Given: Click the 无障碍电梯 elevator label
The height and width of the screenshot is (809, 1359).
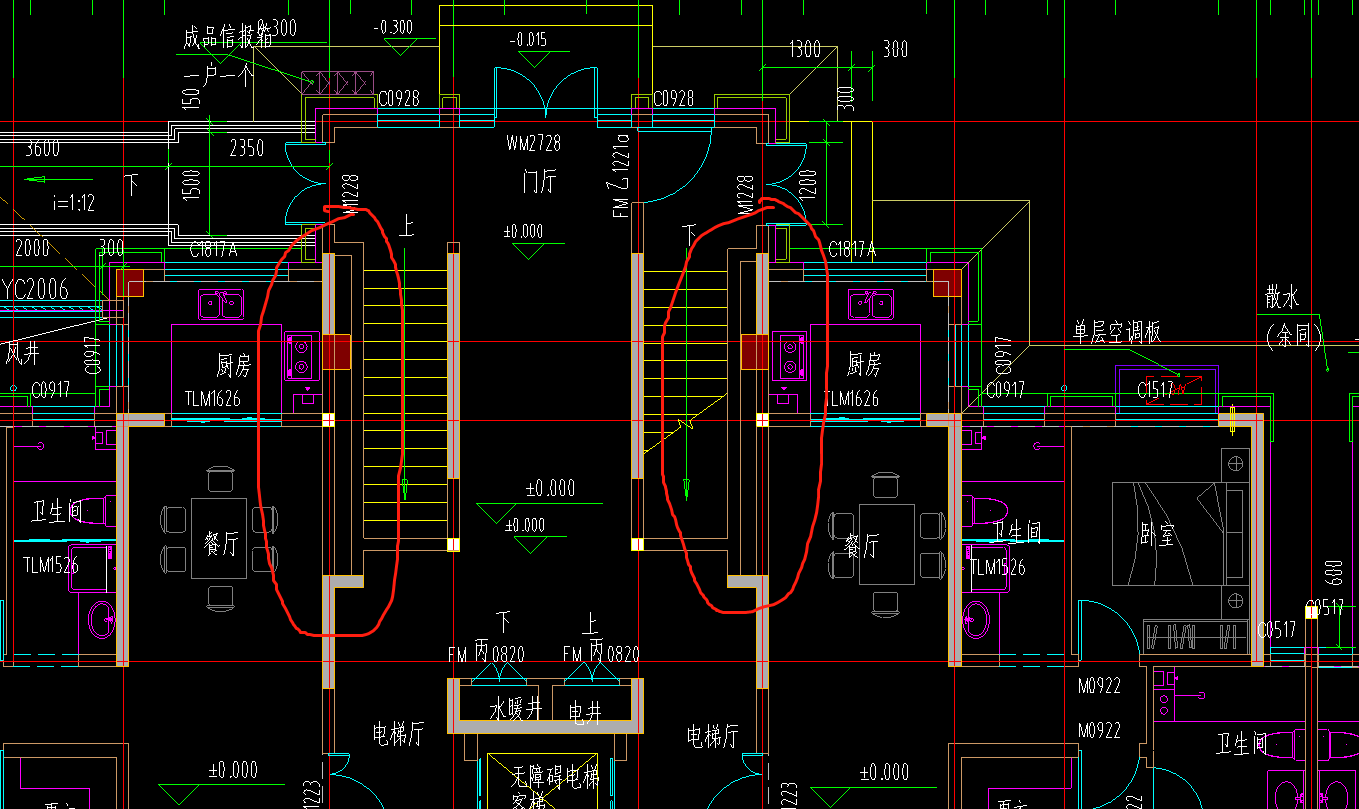Looking at the screenshot, I should [556, 776].
